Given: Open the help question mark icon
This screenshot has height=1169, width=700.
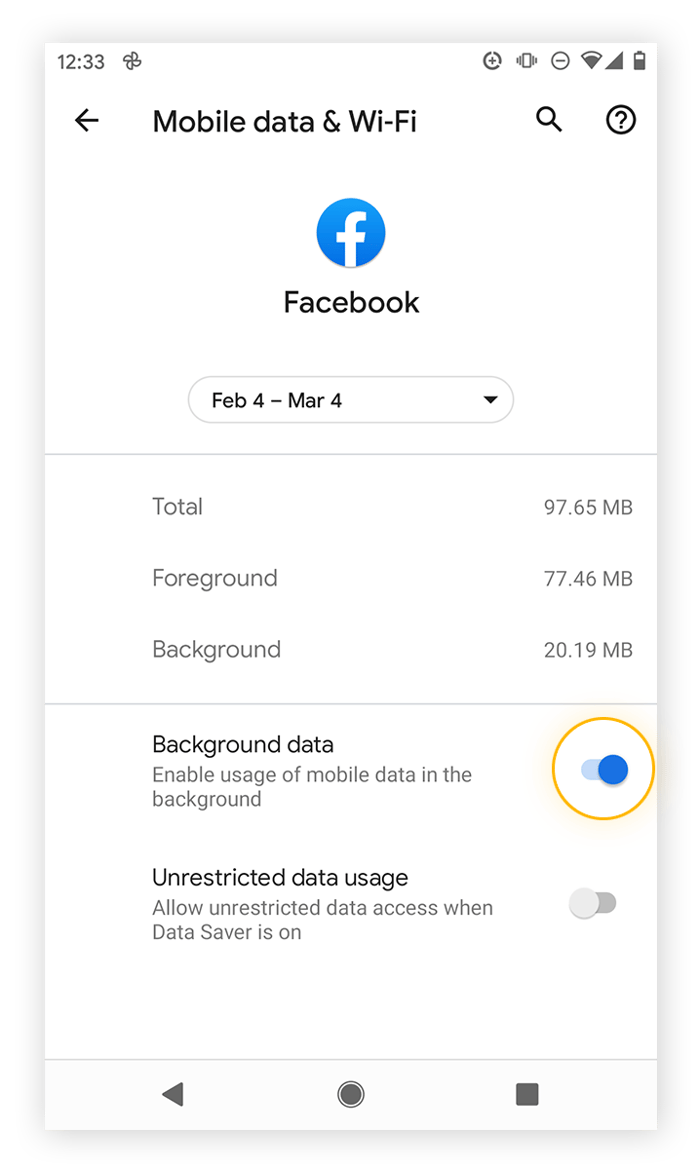Looking at the screenshot, I should [620, 119].
